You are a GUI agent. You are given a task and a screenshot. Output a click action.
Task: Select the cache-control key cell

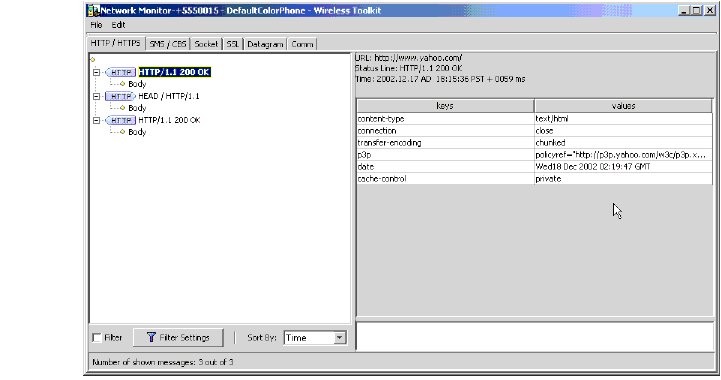coord(445,178)
